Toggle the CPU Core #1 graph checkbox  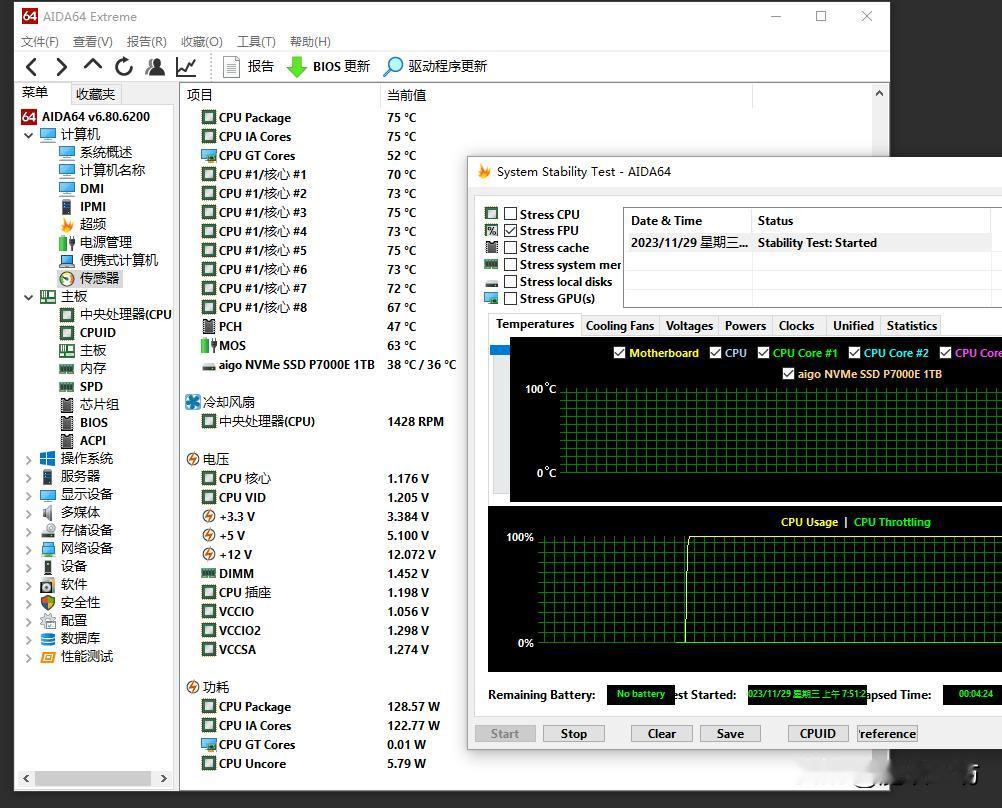tap(763, 353)
